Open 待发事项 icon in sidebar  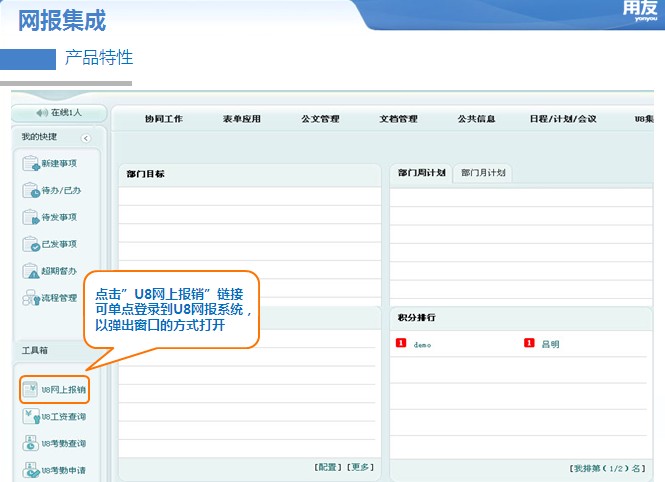(31, 217)
